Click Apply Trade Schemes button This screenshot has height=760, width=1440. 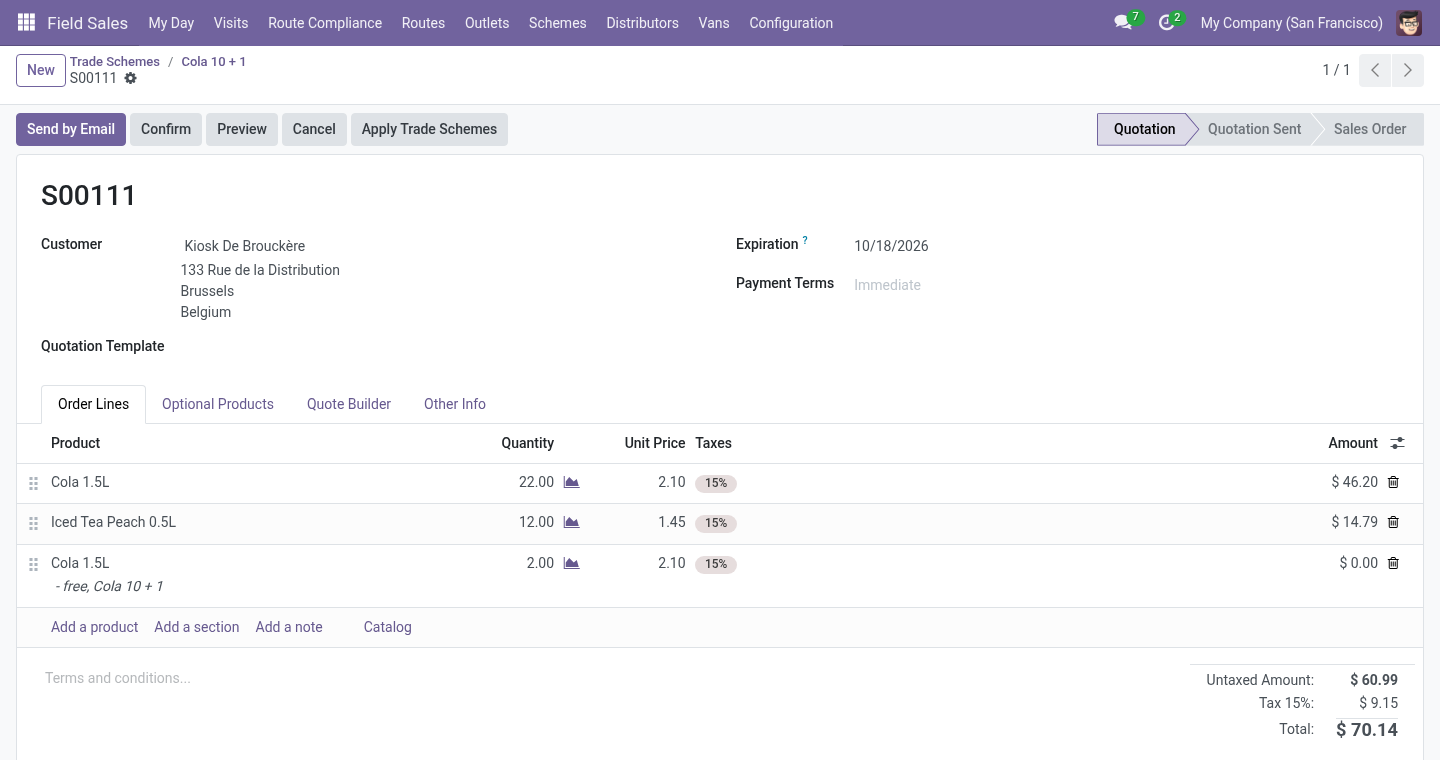(429, 129)
